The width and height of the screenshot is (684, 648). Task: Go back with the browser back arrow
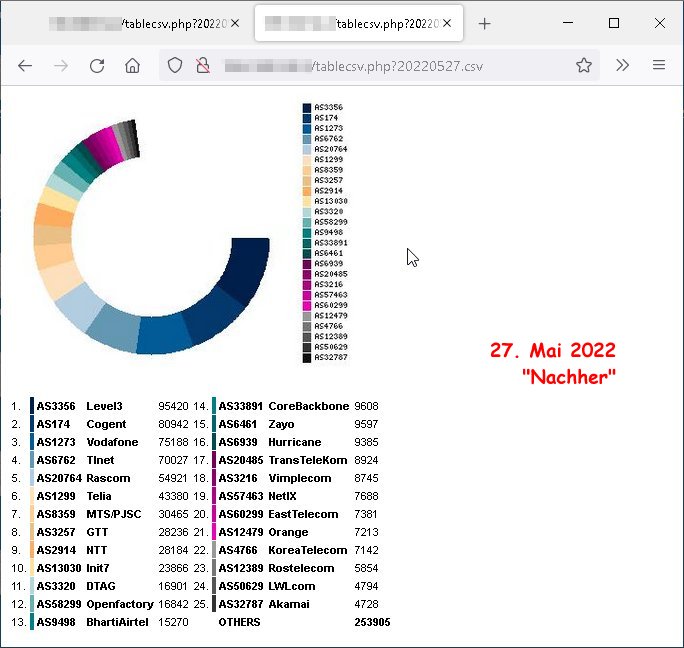(x=25, y=66)
